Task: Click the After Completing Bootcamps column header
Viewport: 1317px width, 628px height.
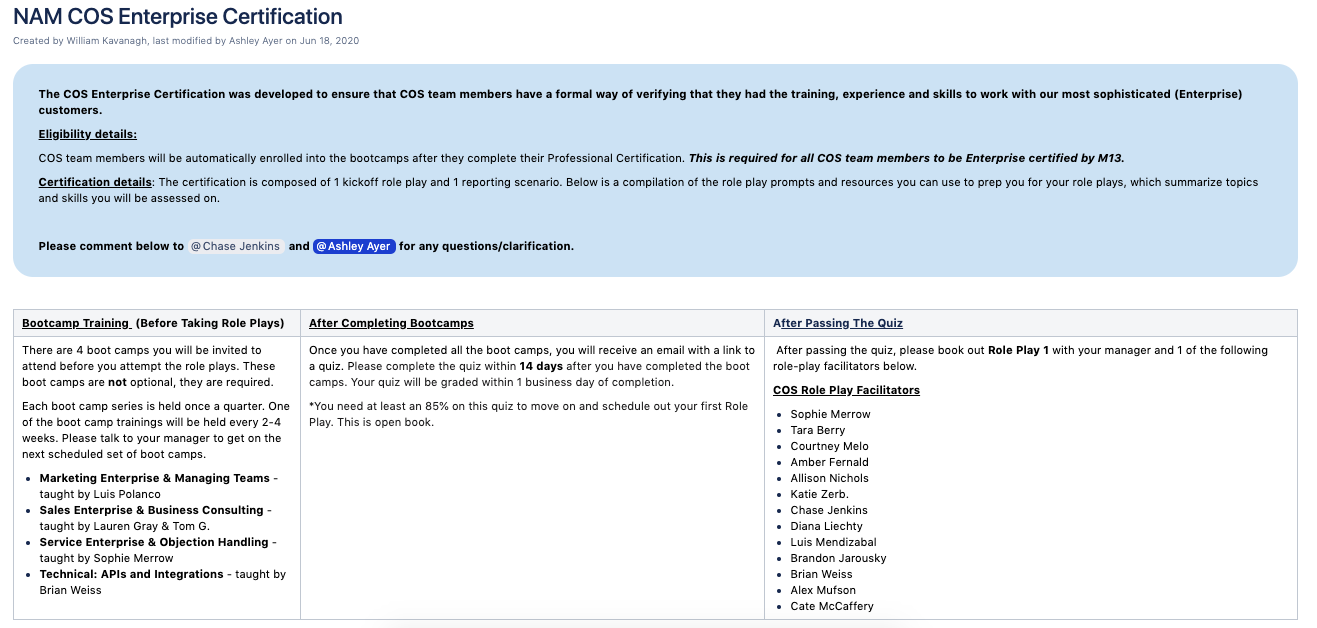Action: 391,323
